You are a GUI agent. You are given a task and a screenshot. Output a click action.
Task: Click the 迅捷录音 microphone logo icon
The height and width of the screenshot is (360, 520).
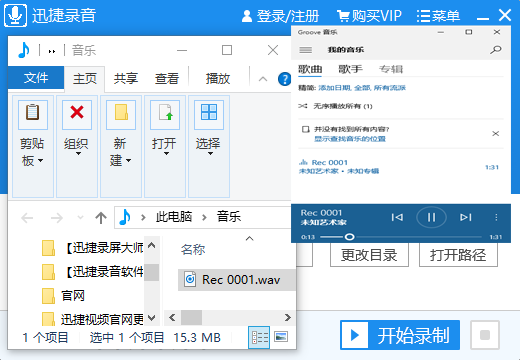[15, 15]
